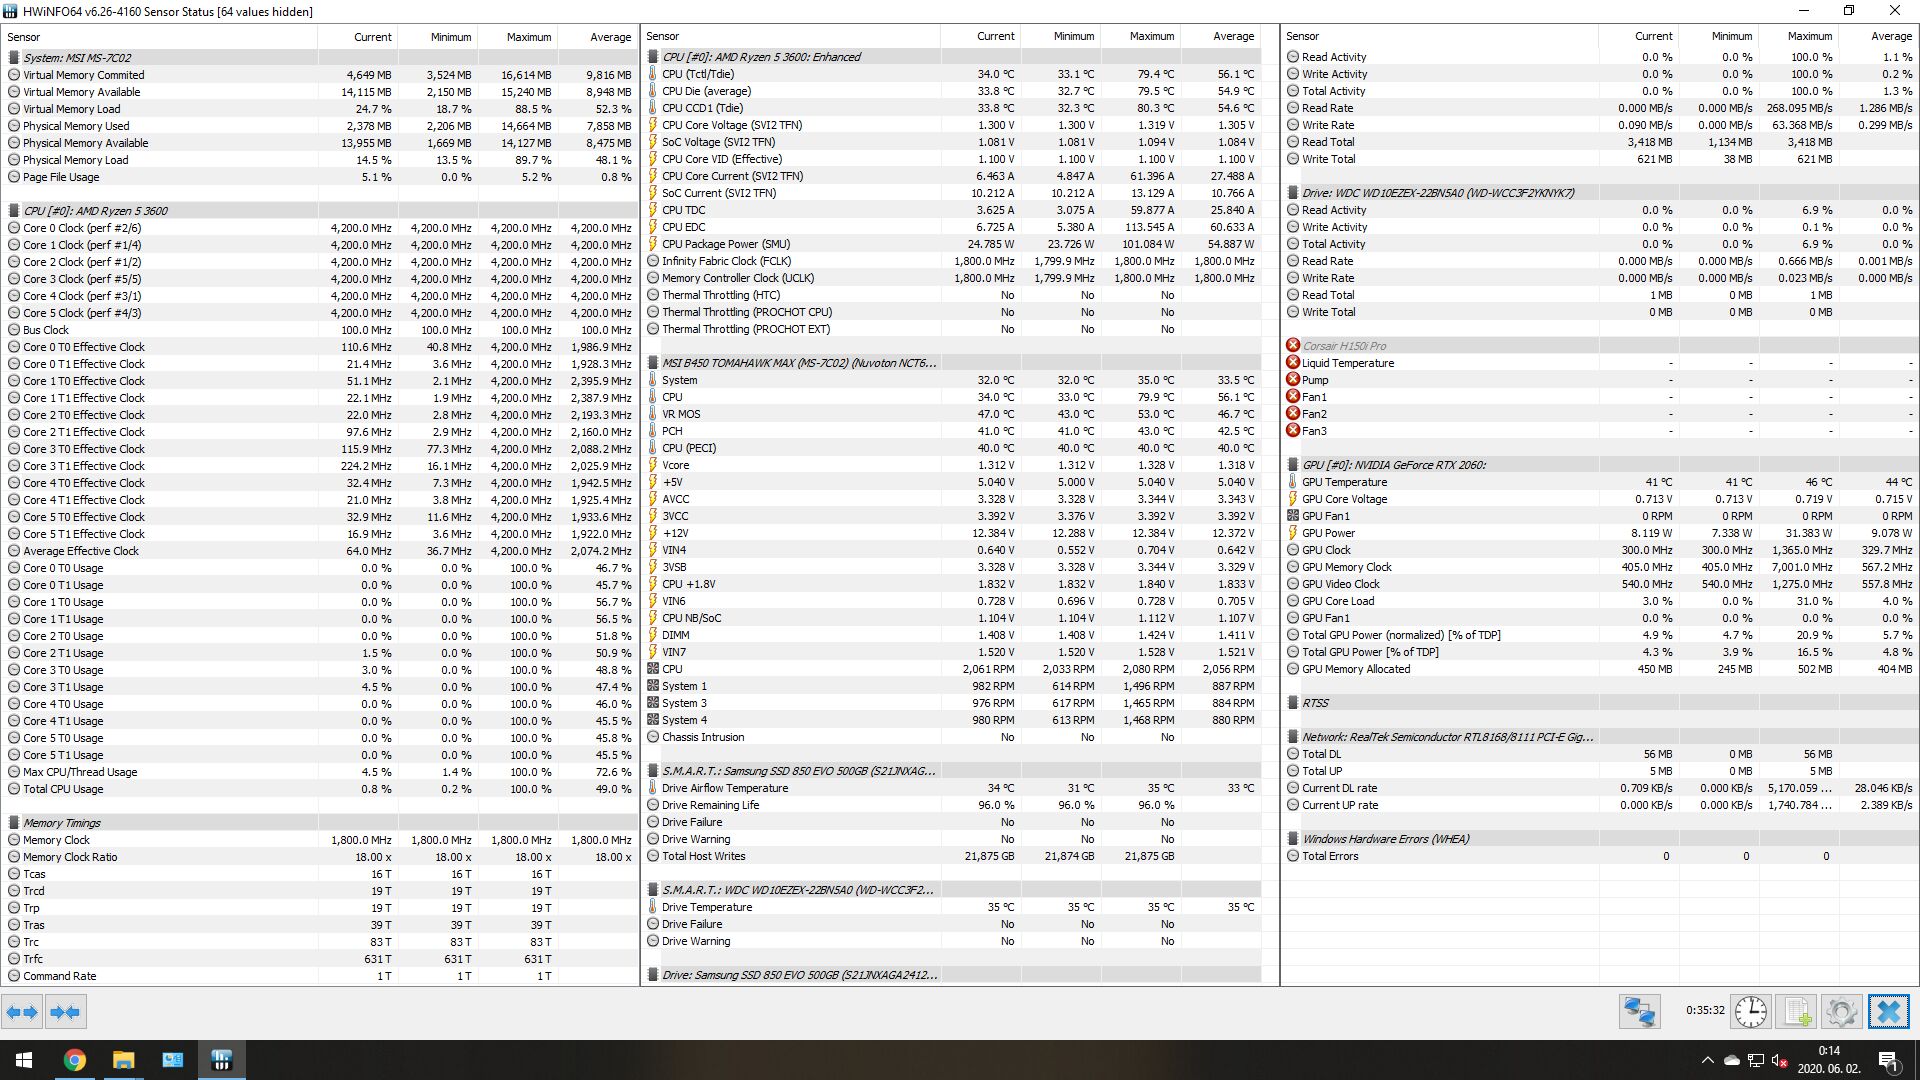Image resolution: width=1920 pixels, height=1080 pixels.
Task: Select the CPU [#0]: AMD Ryzen 5 3600 group header
Action: (x=320, y=211)
